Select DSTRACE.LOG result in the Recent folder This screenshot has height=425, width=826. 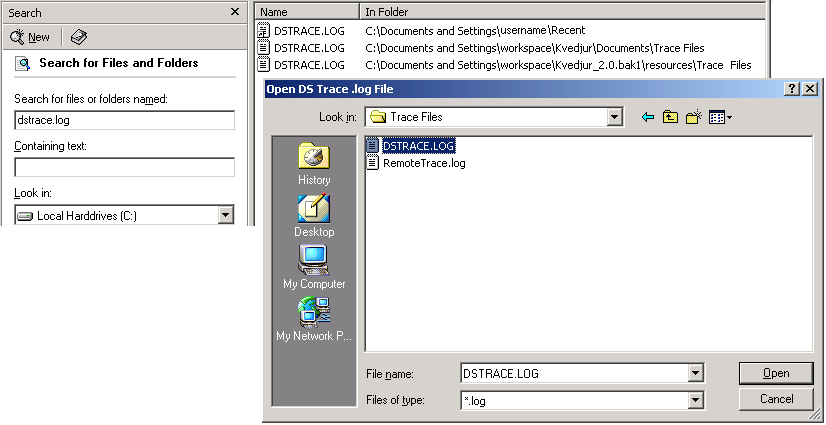[309, 31]
